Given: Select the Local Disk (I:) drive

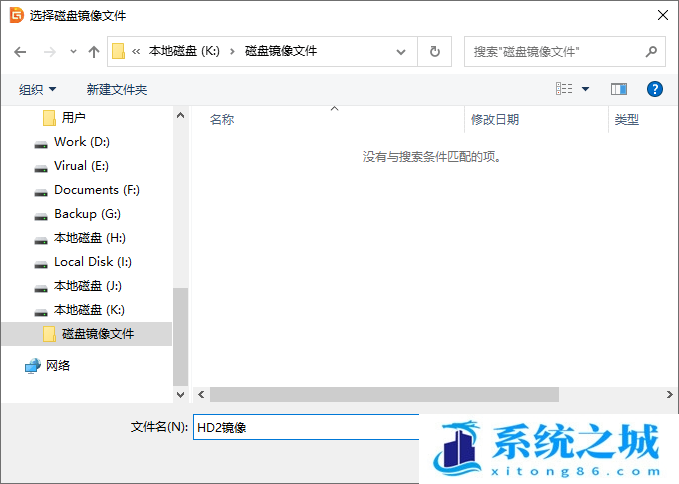Looking at the screenshot, I should pos(92,262).
